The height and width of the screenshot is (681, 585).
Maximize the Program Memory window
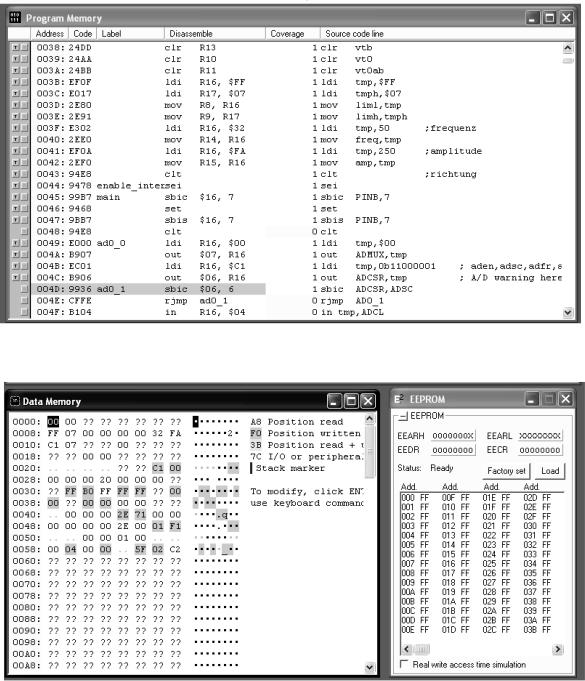click(549, 18)
